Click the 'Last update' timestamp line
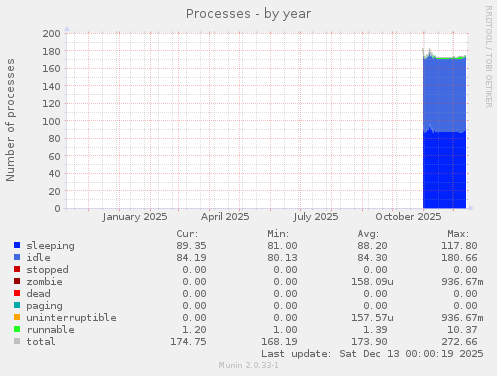Viewport: 497px width, 376px height. [x=372, y=354]
